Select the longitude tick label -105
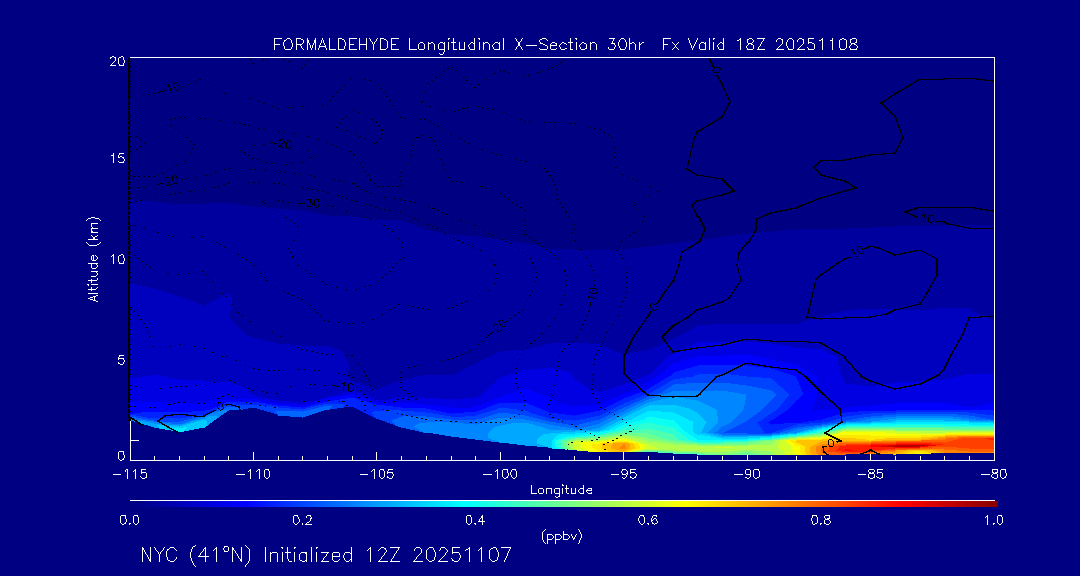Screen dimensions: 1080x576 click(377, 475)
